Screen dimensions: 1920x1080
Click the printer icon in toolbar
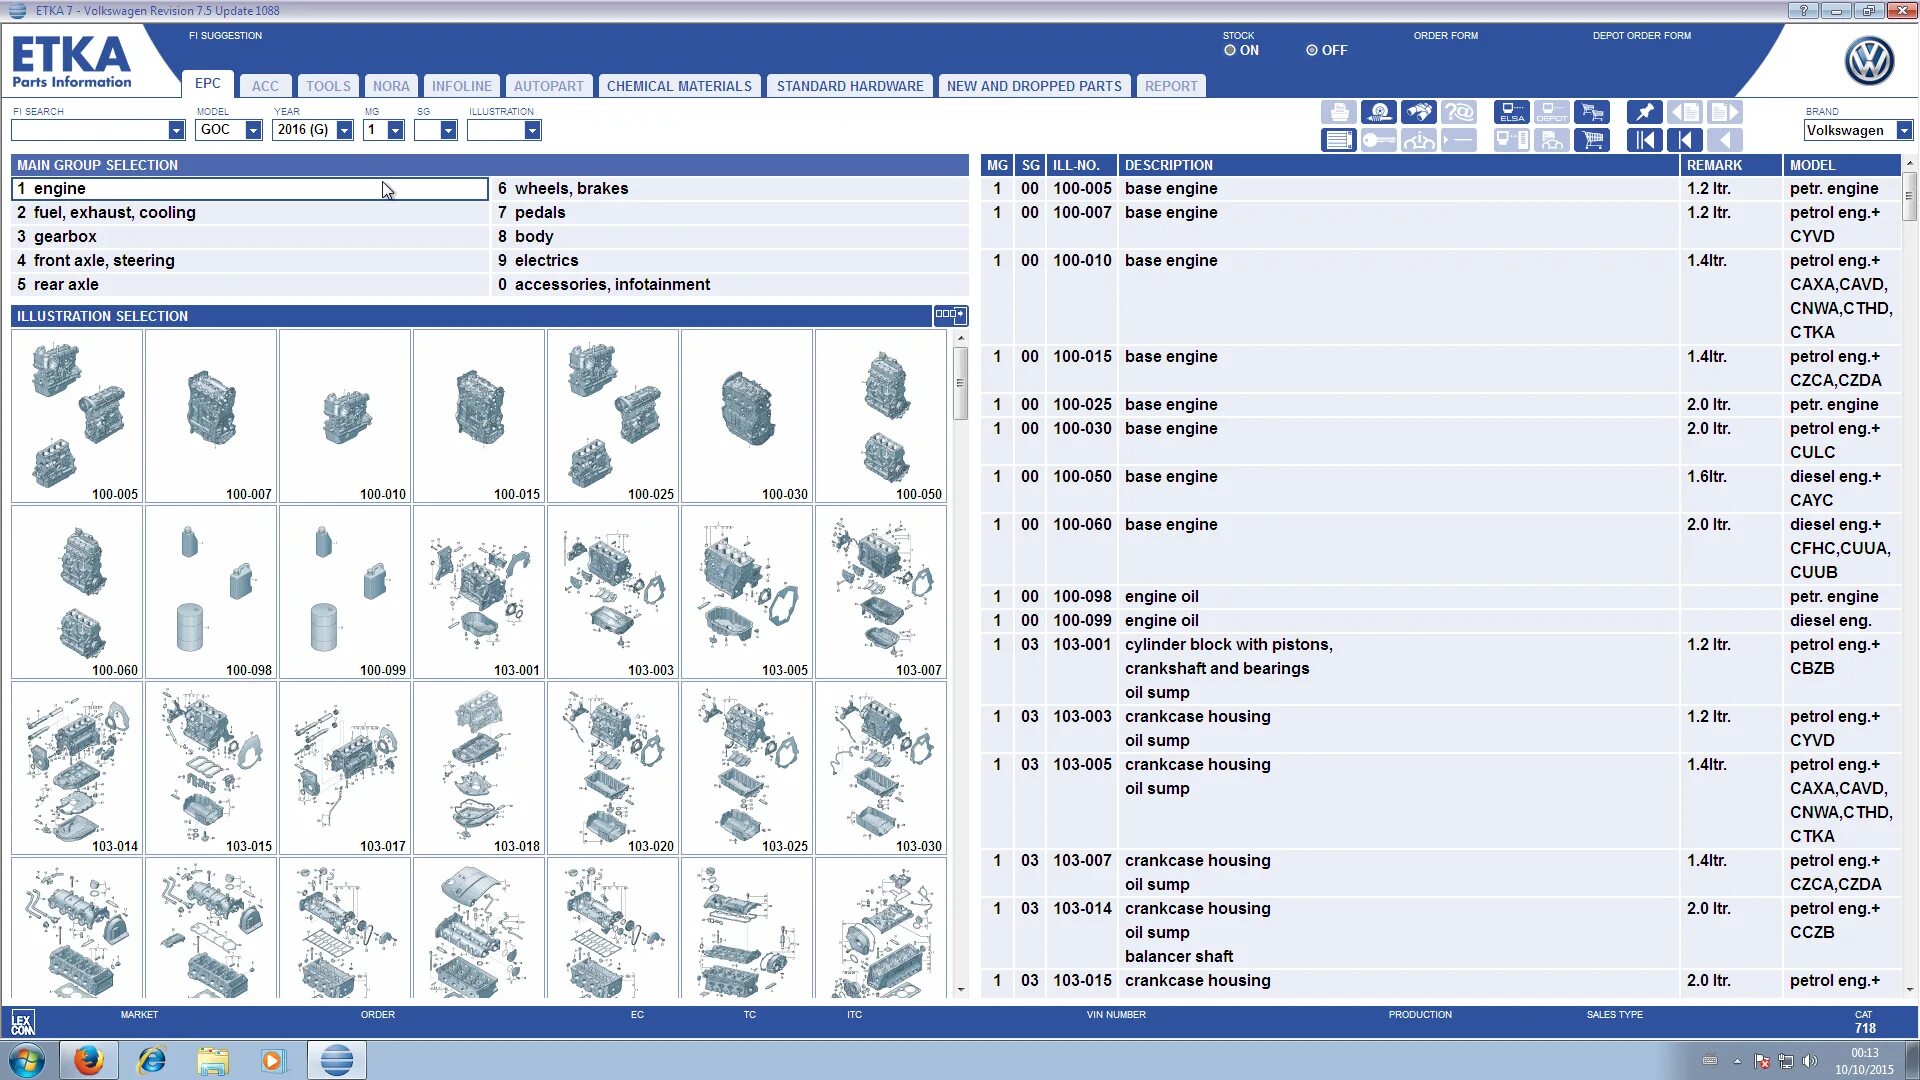(x=1339, y=112)
